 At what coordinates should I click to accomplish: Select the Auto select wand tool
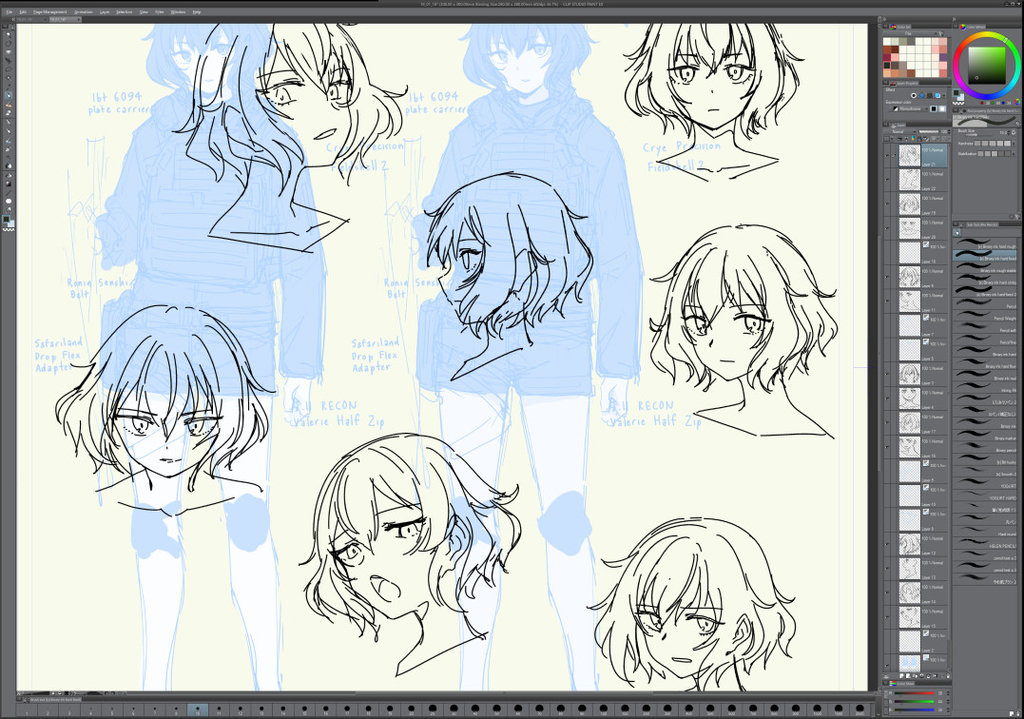pyautogui.click(x=8, y=78)
